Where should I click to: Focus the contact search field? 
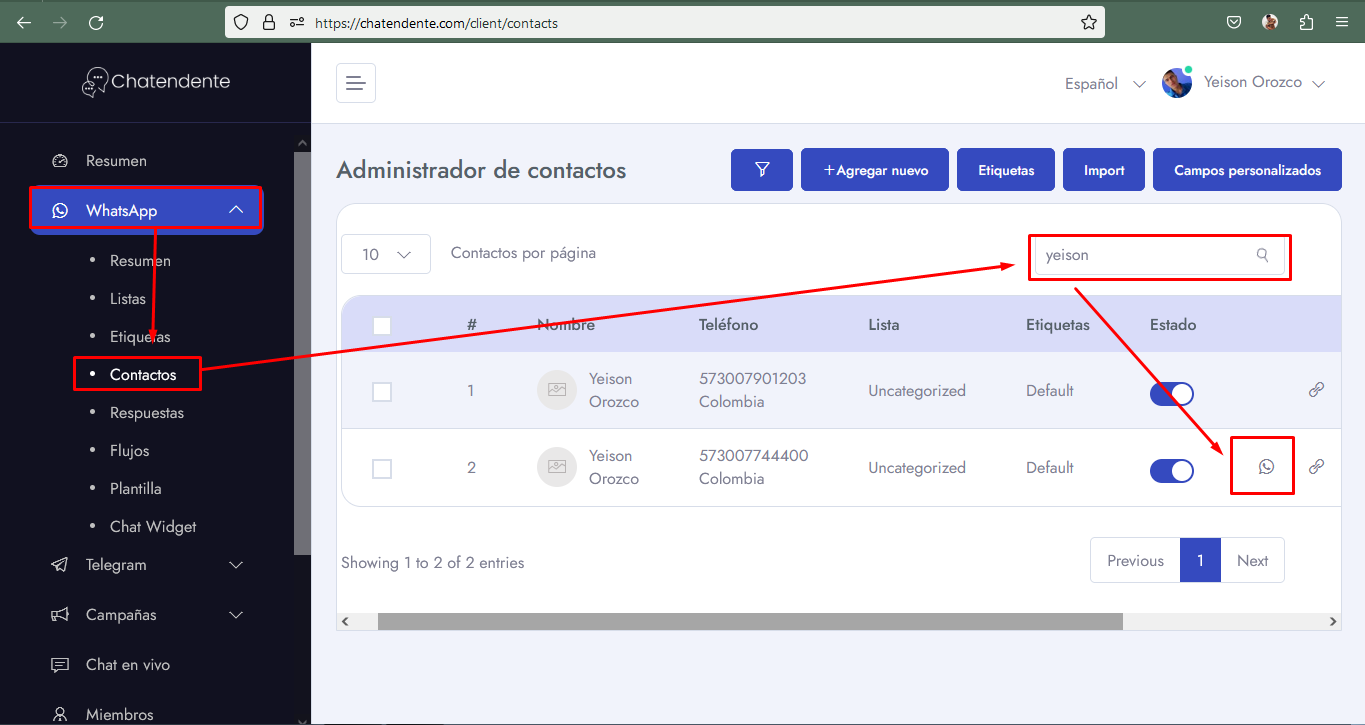click(1160, 255)
